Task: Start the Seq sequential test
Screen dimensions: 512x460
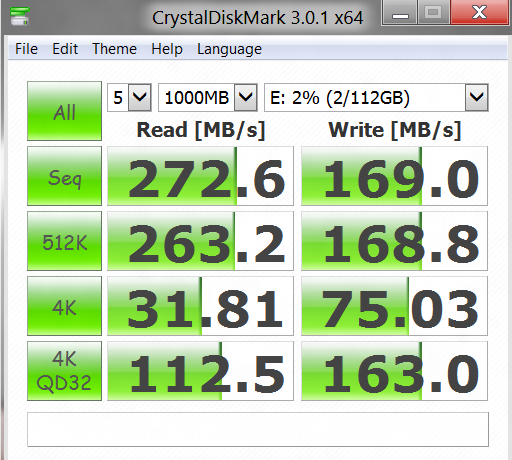Action: 64,176
